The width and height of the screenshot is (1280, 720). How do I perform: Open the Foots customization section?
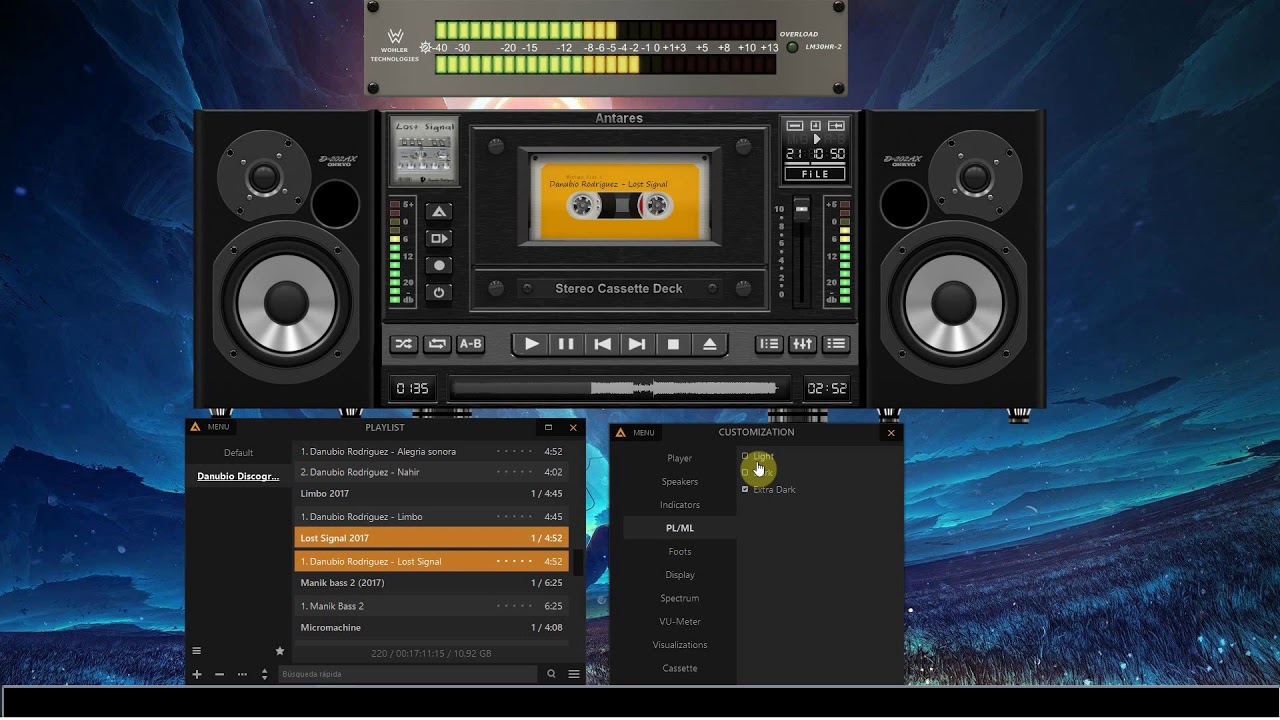point(680,551)
